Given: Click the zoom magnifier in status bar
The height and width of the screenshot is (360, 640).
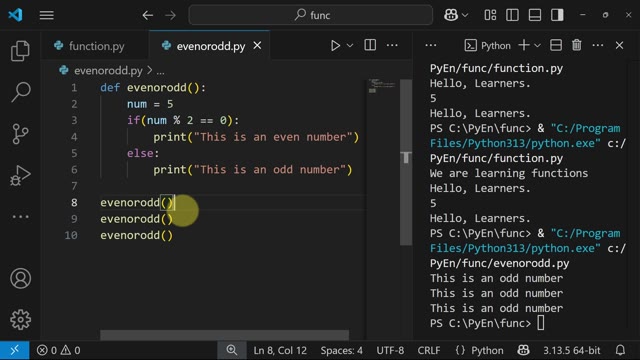Looking at the screenshot, I should point(232,350).
